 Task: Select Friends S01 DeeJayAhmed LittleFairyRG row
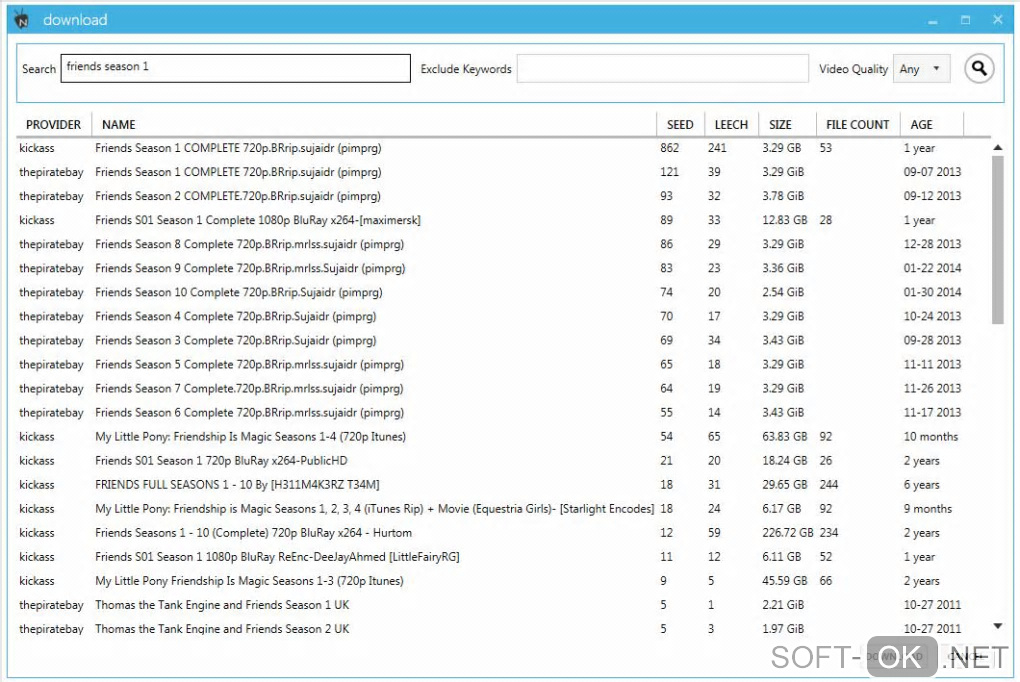click(503, 557)
